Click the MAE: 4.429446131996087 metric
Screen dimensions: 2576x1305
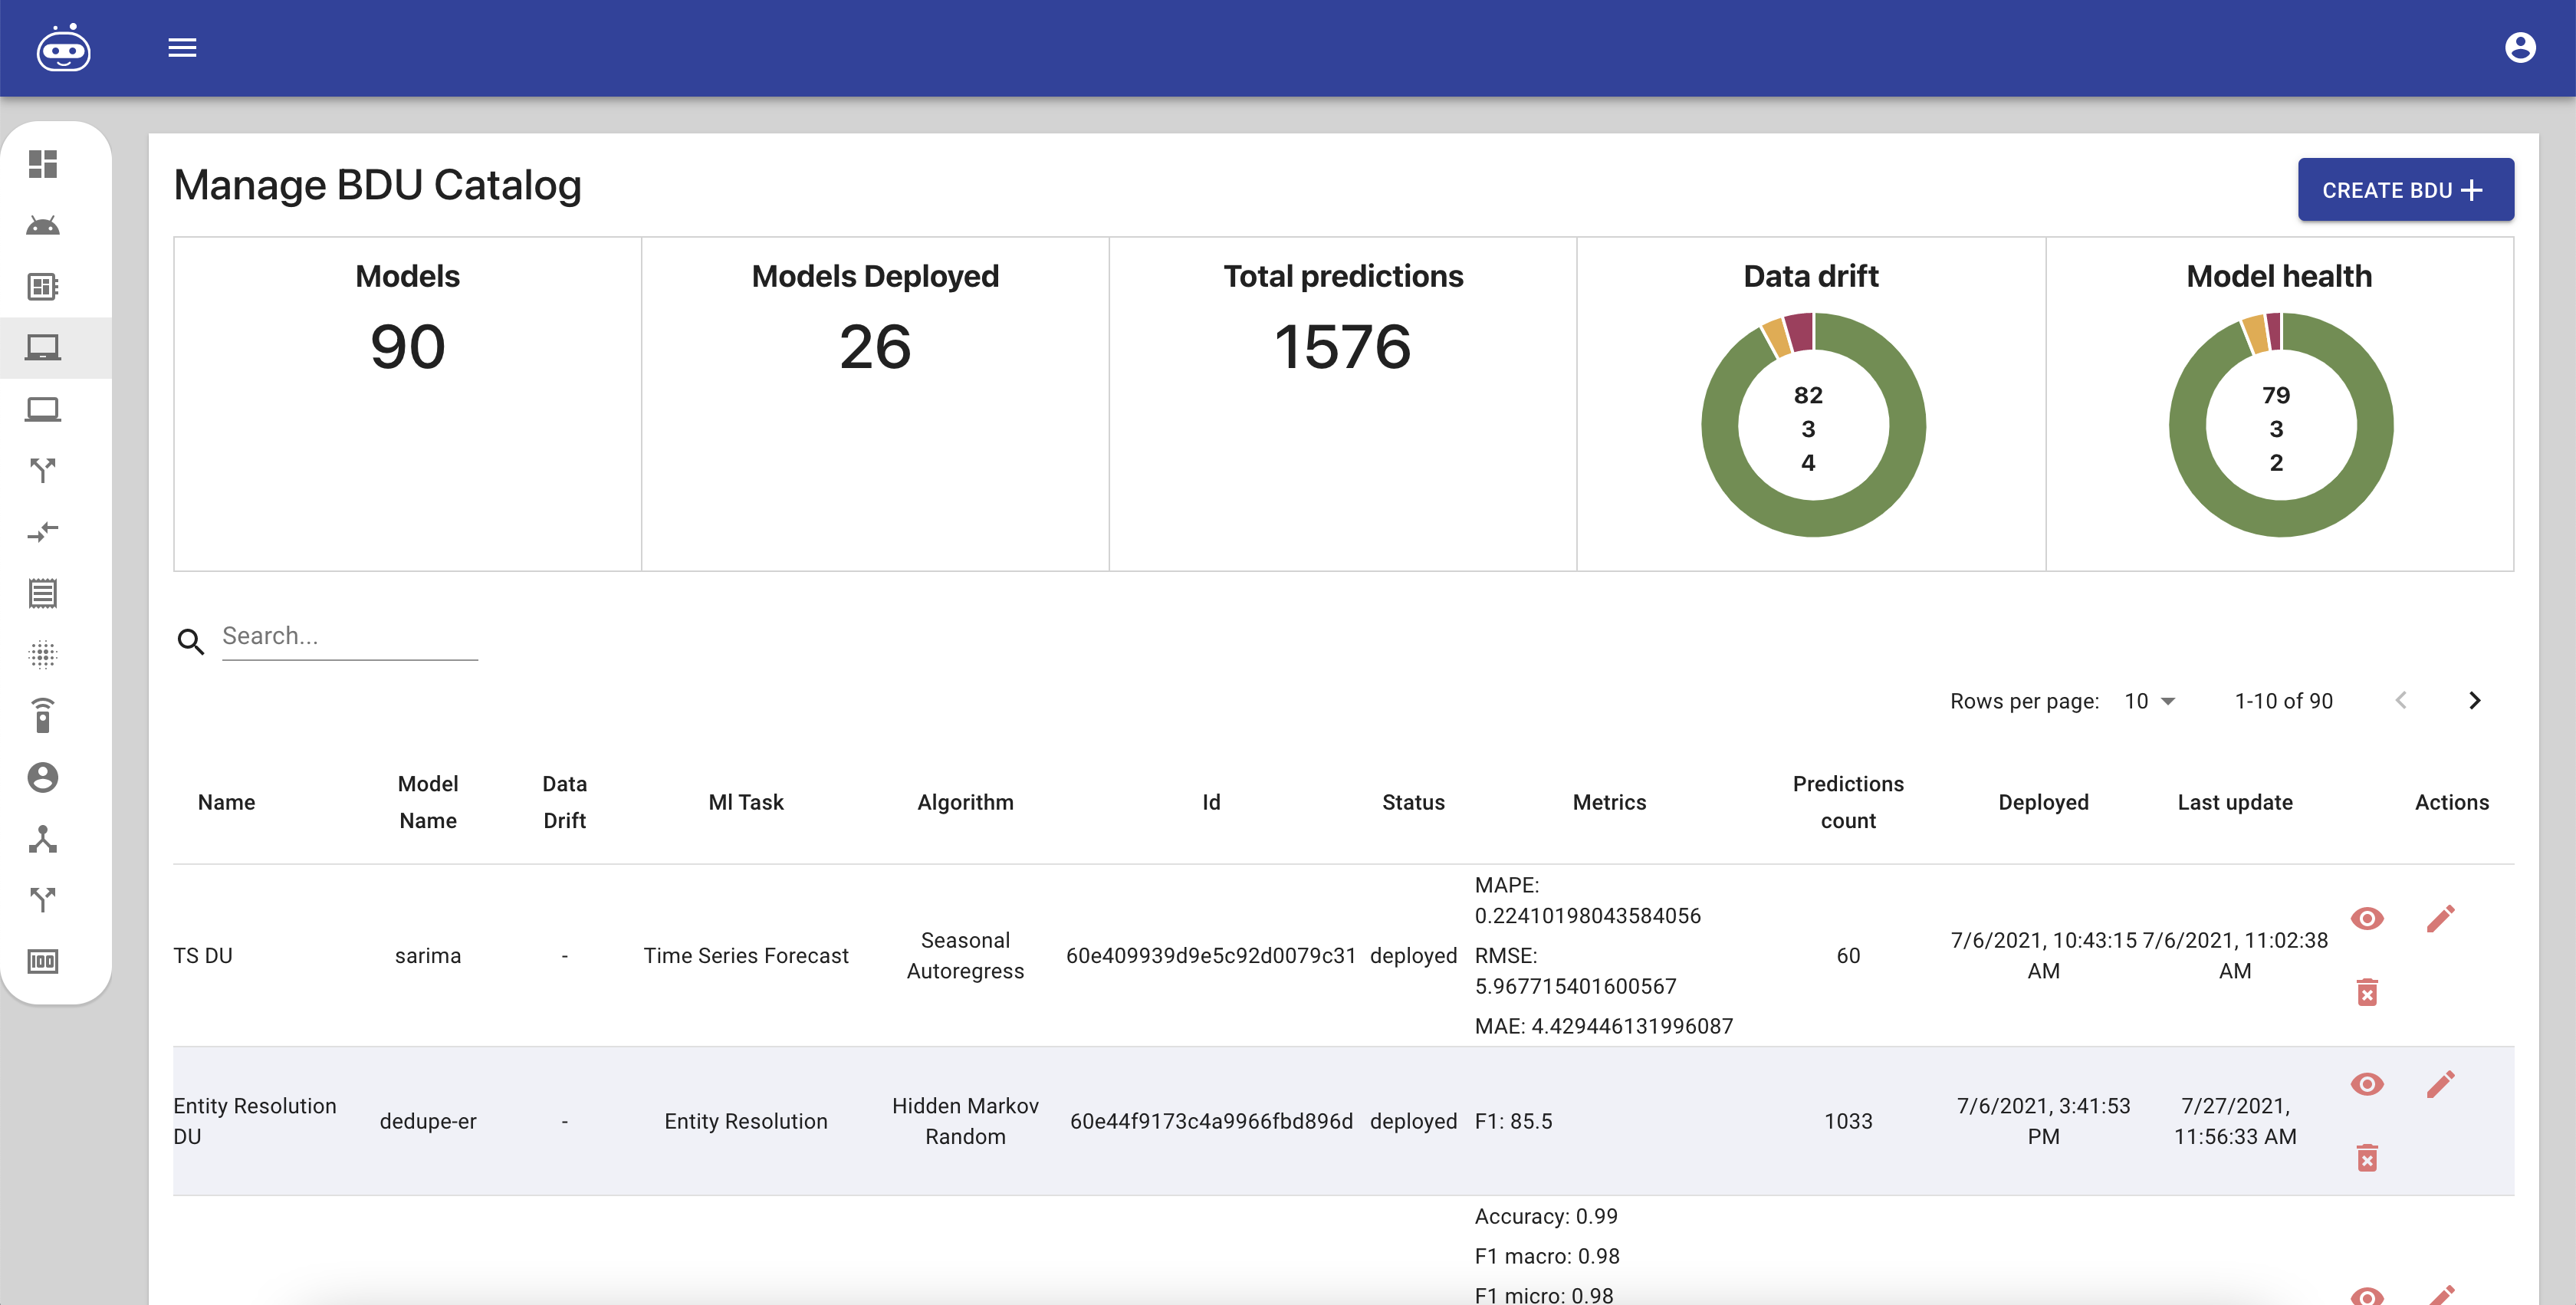pyautogui.click(x=1604, y=1026)
